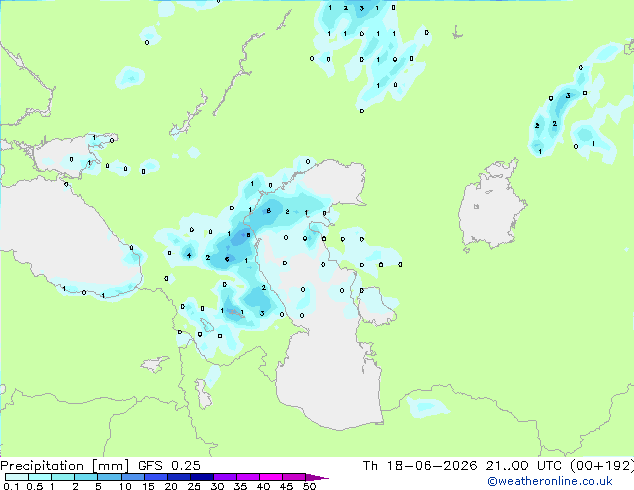The height and width of the screenshot is (490, 634).
Task: Pick the 25–30 mm dark blue swatch
Action: [x=201, y=477]
